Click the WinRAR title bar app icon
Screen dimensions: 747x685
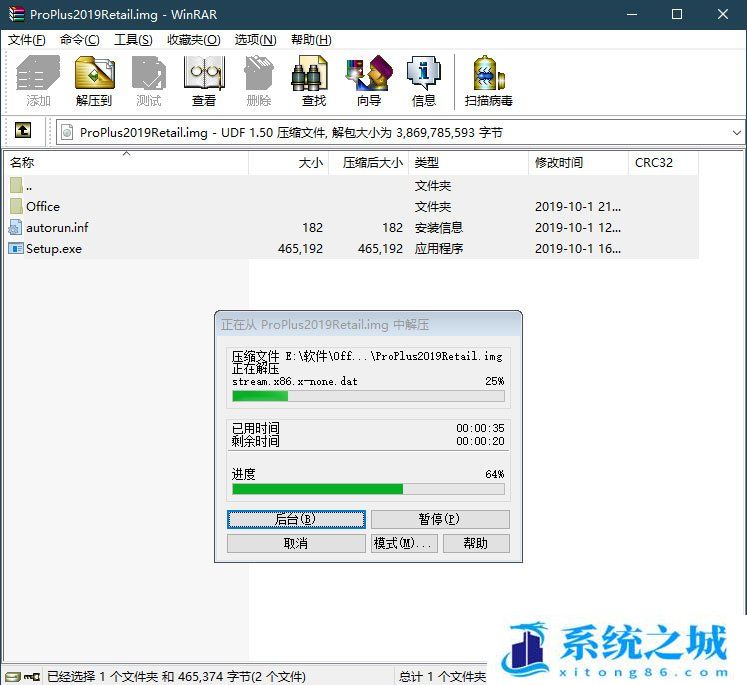[16, 14]
